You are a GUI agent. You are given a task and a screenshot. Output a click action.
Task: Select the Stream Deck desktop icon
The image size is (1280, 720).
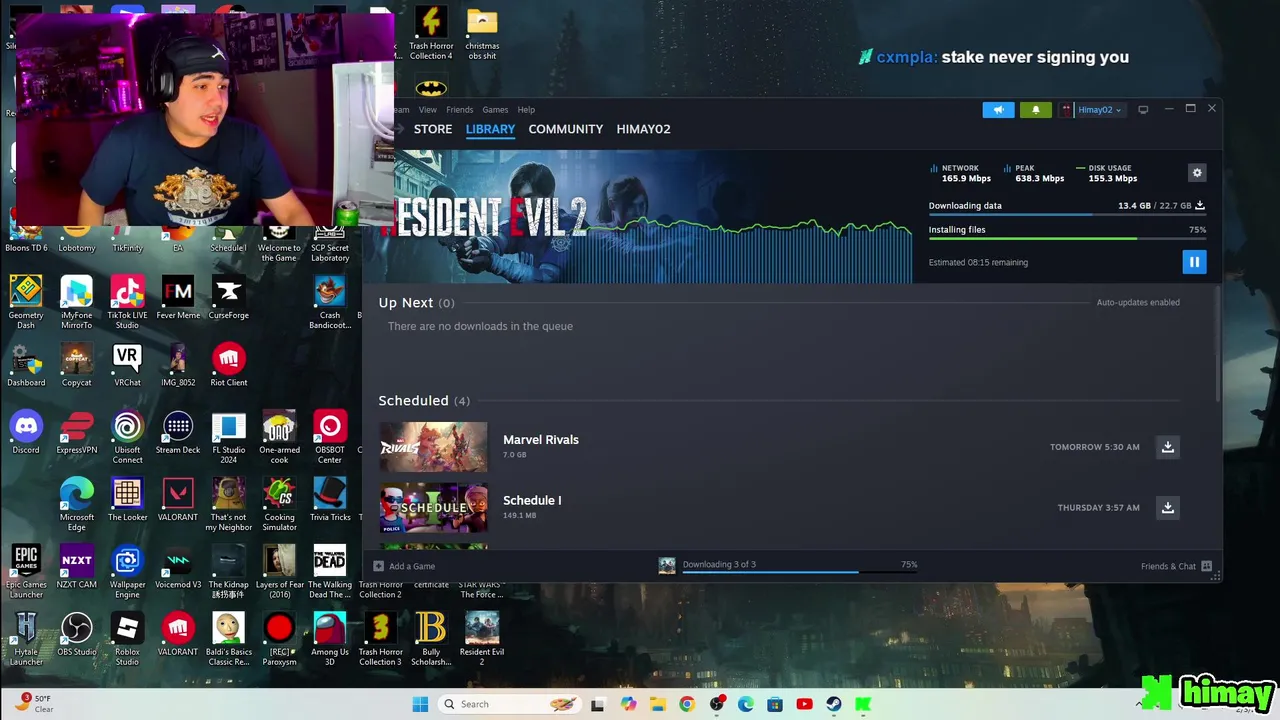click(178, 433)
